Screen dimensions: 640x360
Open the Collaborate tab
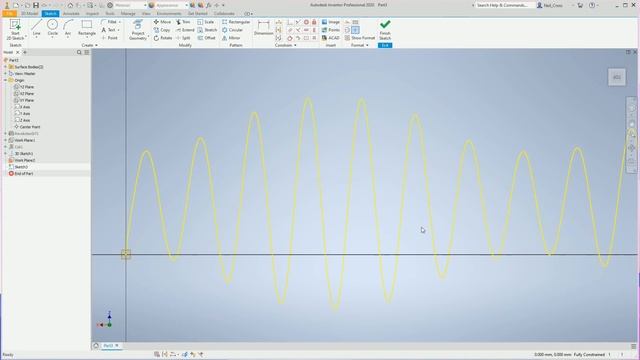coord(224,13)
